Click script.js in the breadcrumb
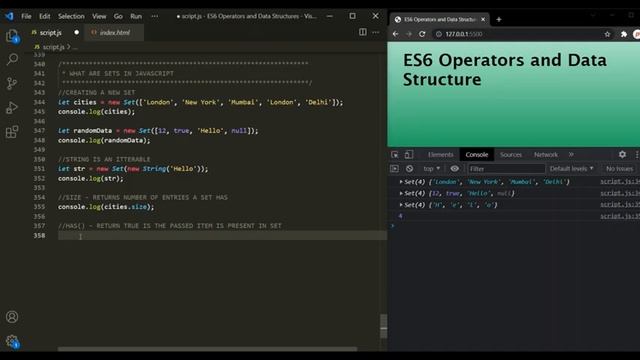Screen dimensions: 640x360 tap(53, 47)
